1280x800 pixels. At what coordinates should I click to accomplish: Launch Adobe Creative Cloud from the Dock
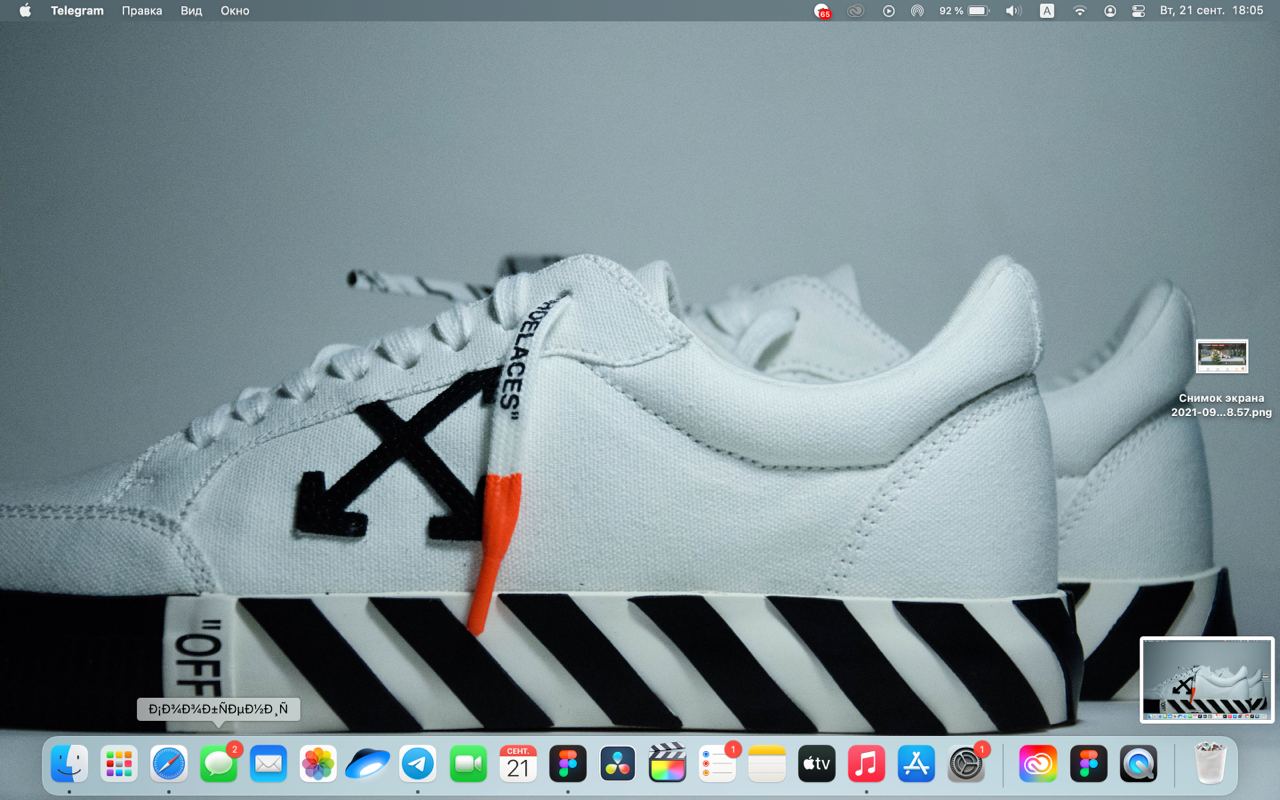(1038, 764)
